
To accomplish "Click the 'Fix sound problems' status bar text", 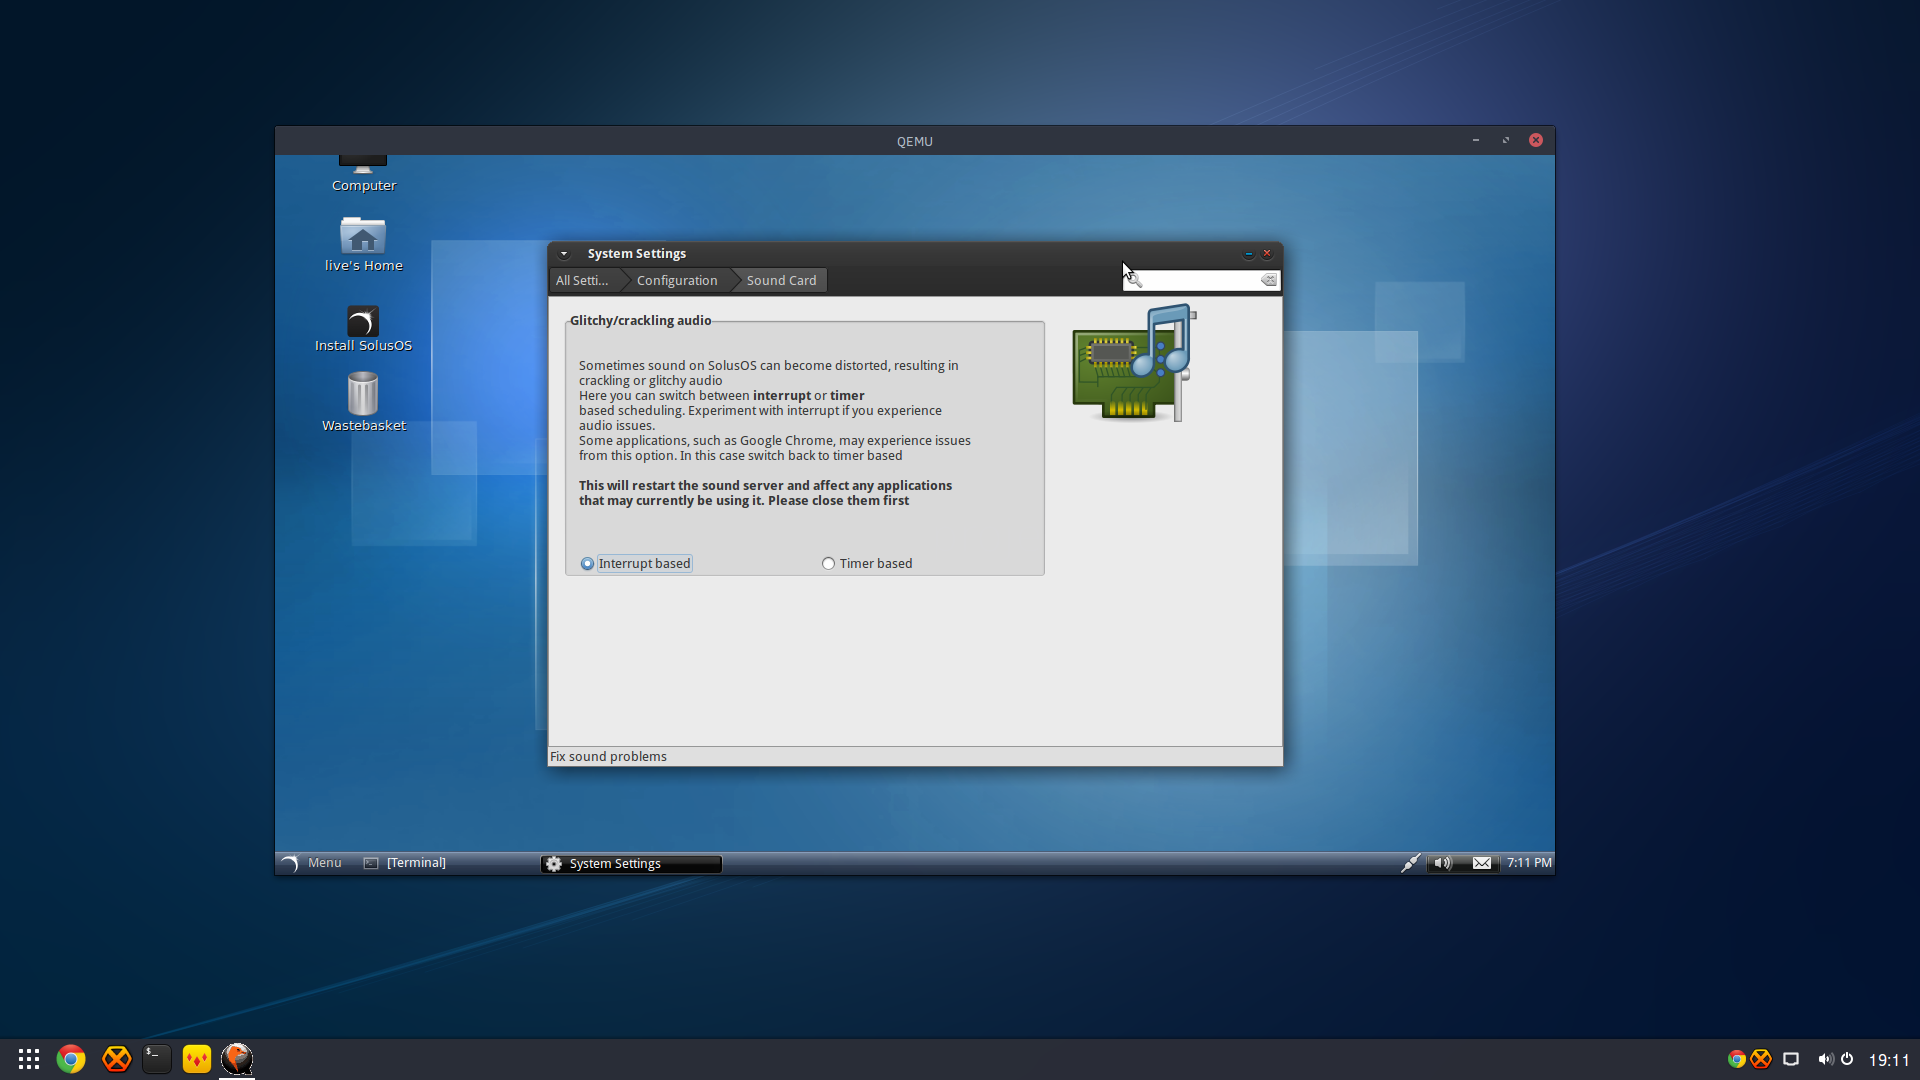I will (608, 757).
